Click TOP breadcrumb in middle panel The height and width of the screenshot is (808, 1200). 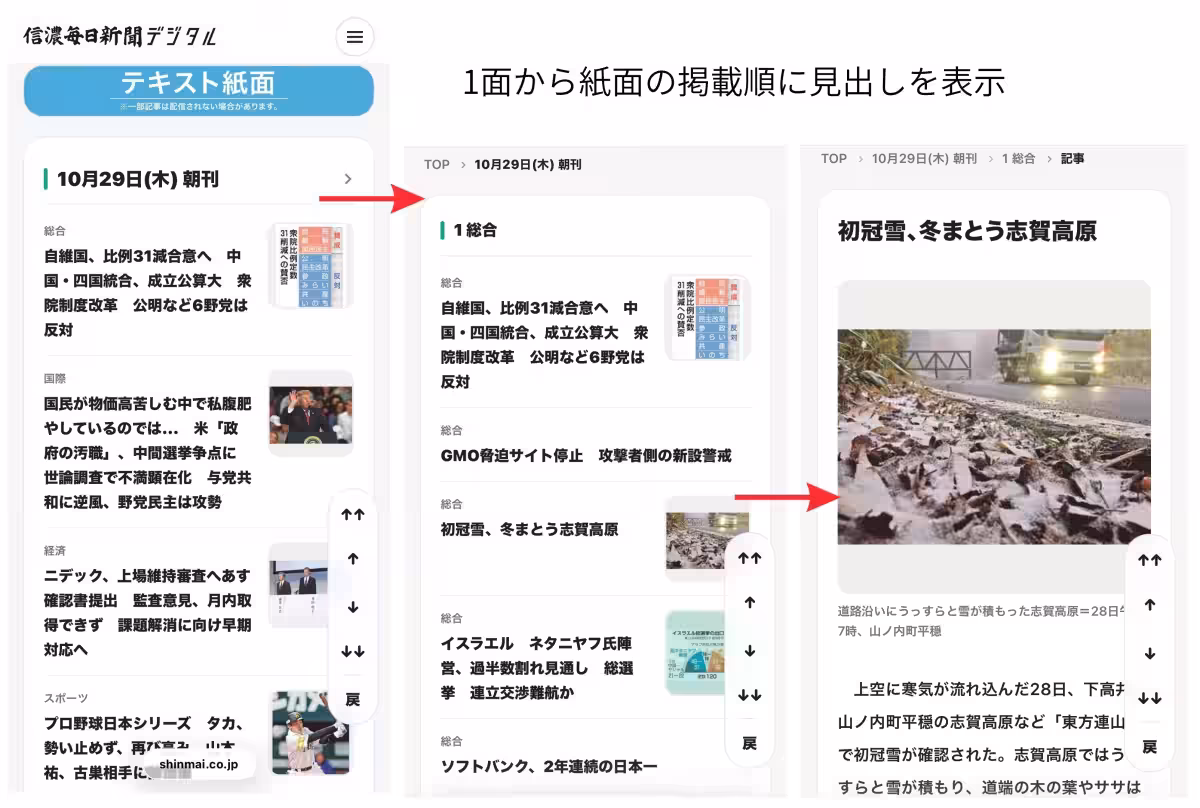437,164
